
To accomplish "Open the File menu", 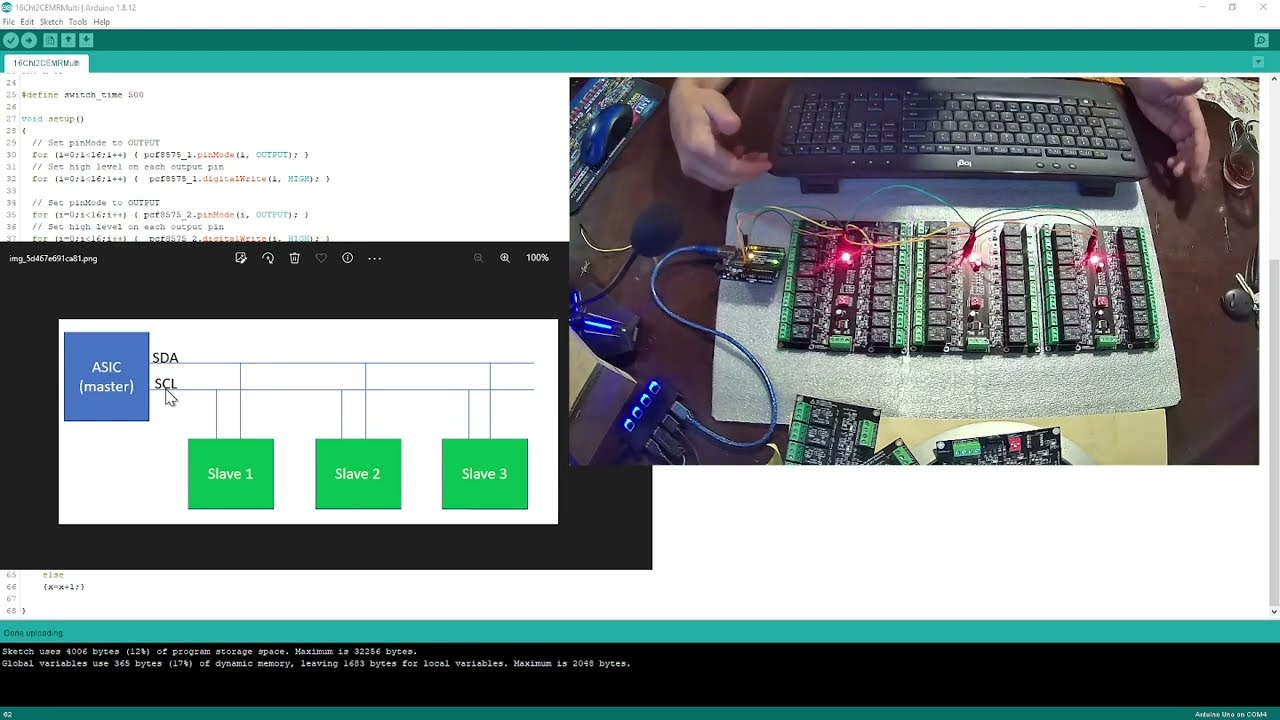I will pyautogui.click(x=8, y=22).
